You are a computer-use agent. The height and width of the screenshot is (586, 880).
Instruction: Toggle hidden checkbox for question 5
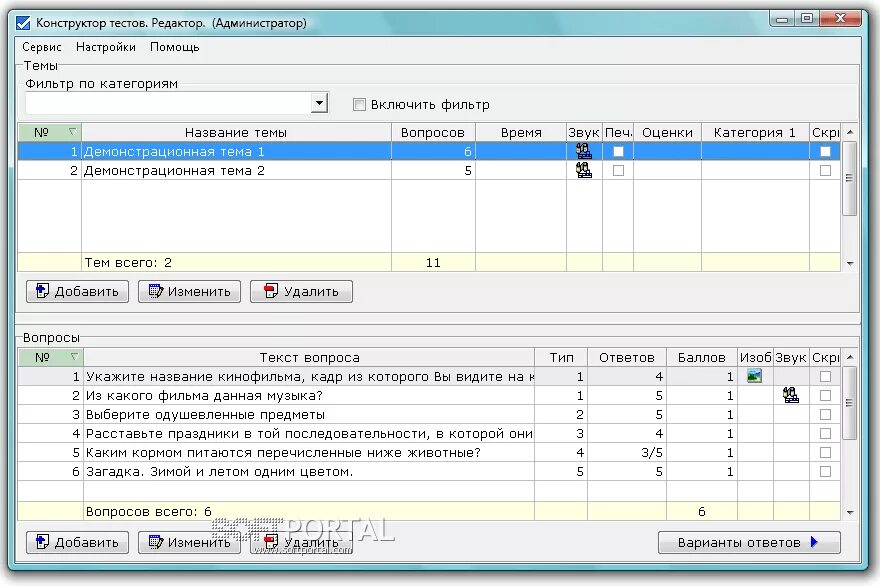pos(825,452)
